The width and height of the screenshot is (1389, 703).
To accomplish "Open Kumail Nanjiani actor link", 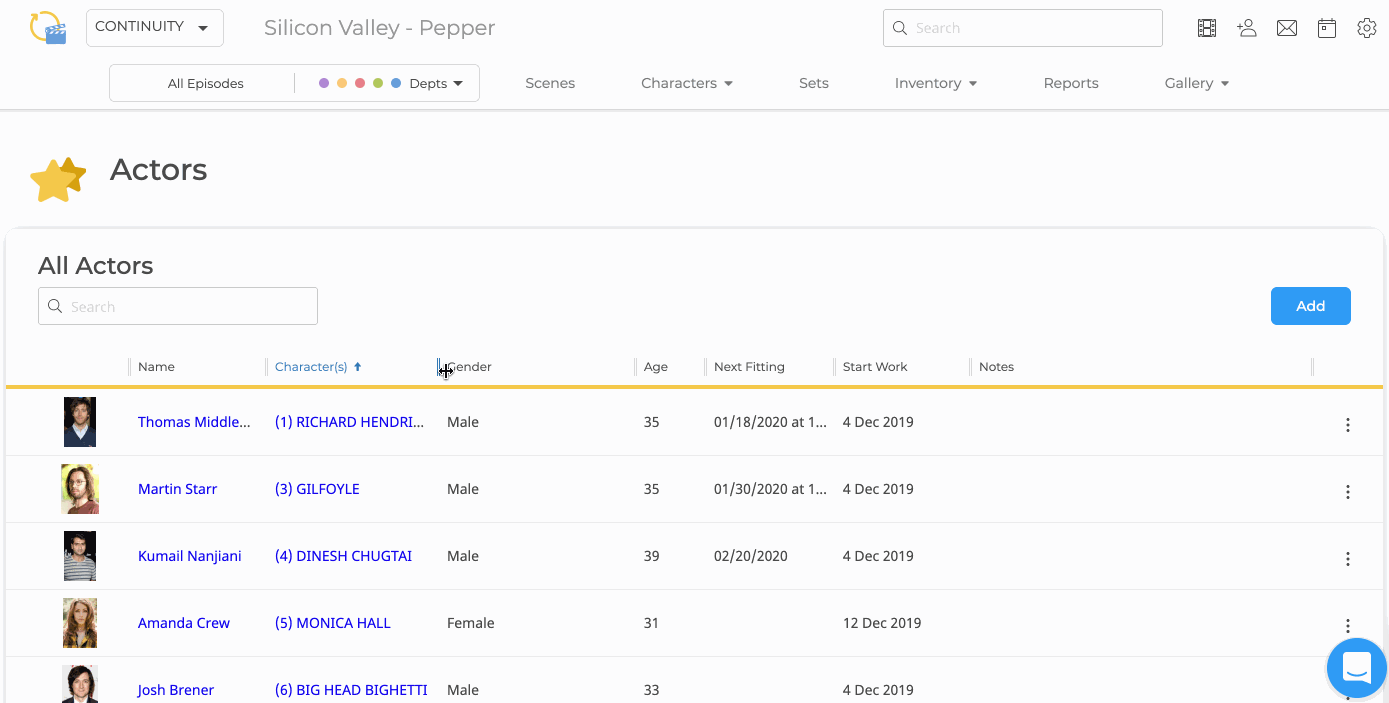I will [190, 556].
